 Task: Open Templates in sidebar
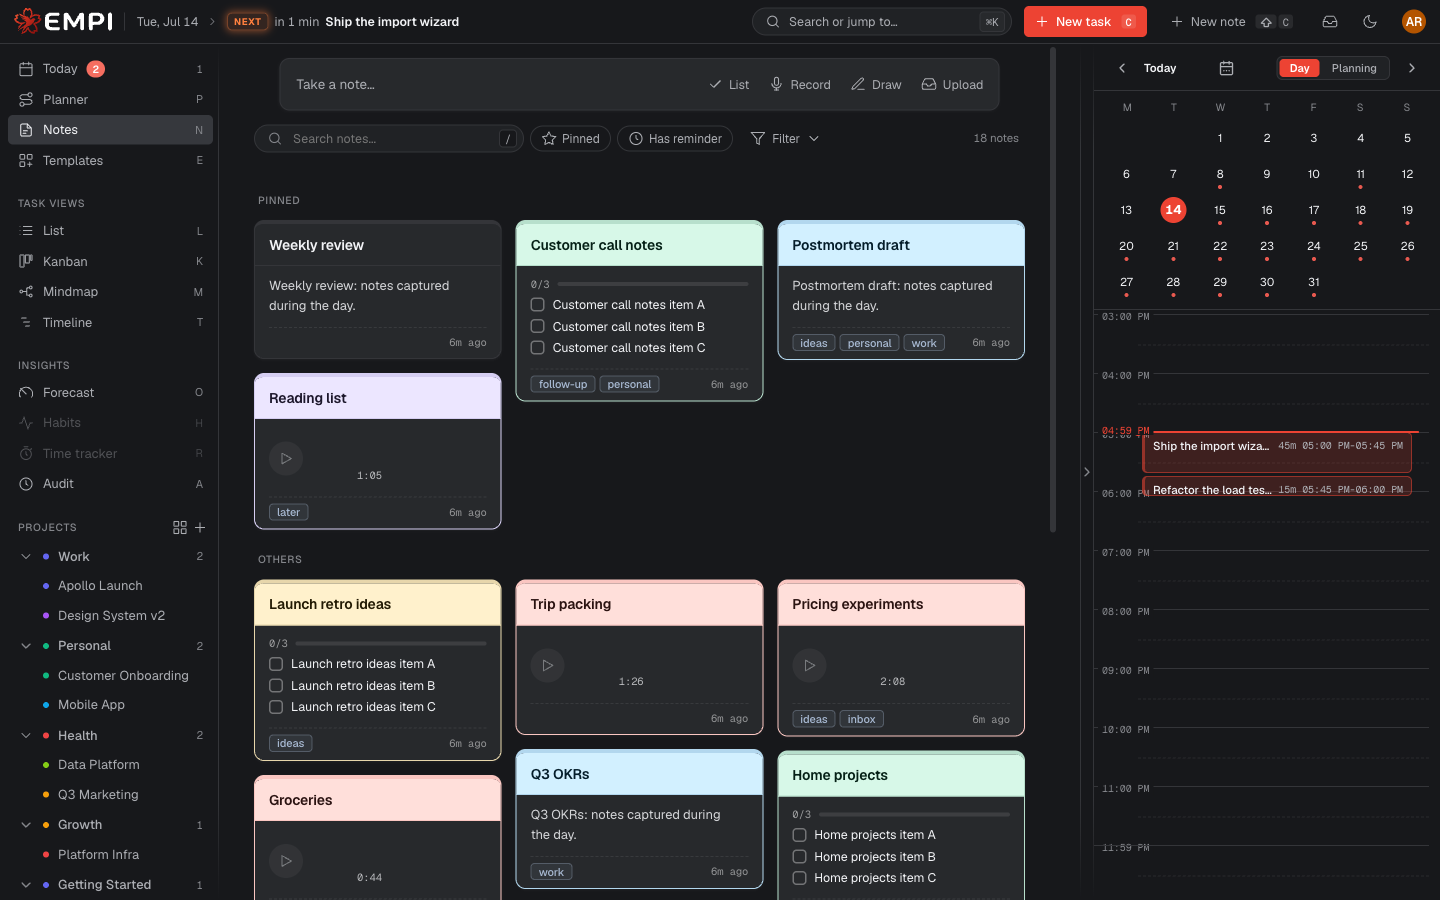pos(110,160)
